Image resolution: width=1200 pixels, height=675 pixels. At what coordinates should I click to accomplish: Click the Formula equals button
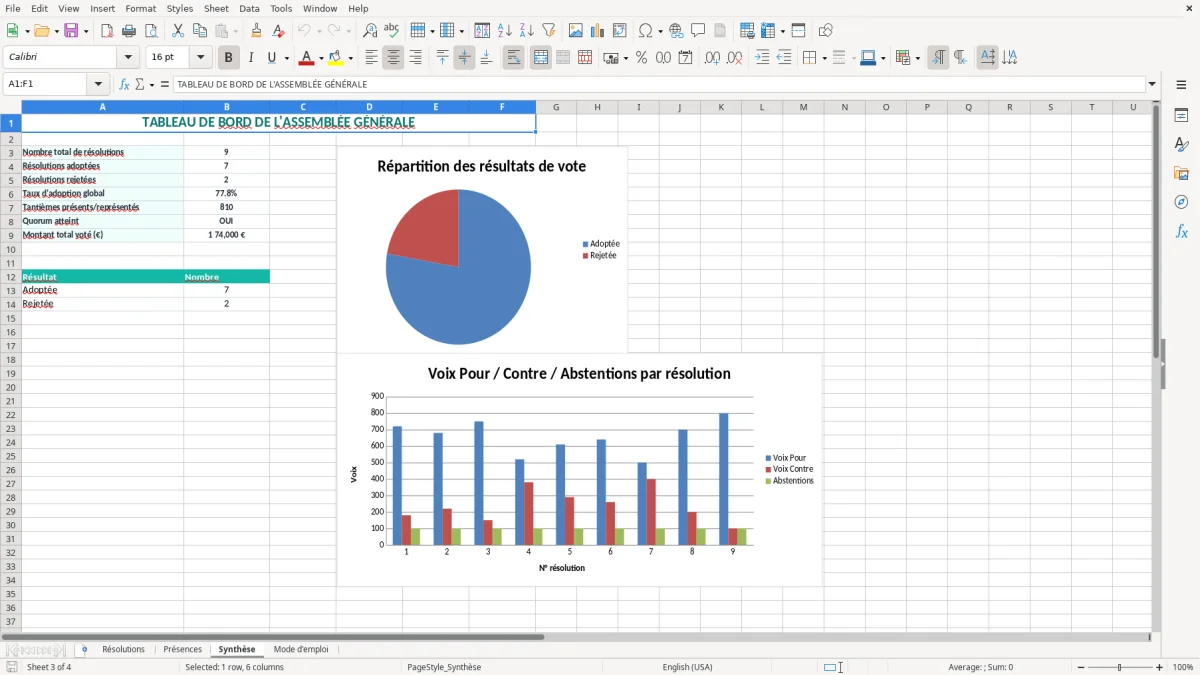pyautogui.click(x=165, y=85)
